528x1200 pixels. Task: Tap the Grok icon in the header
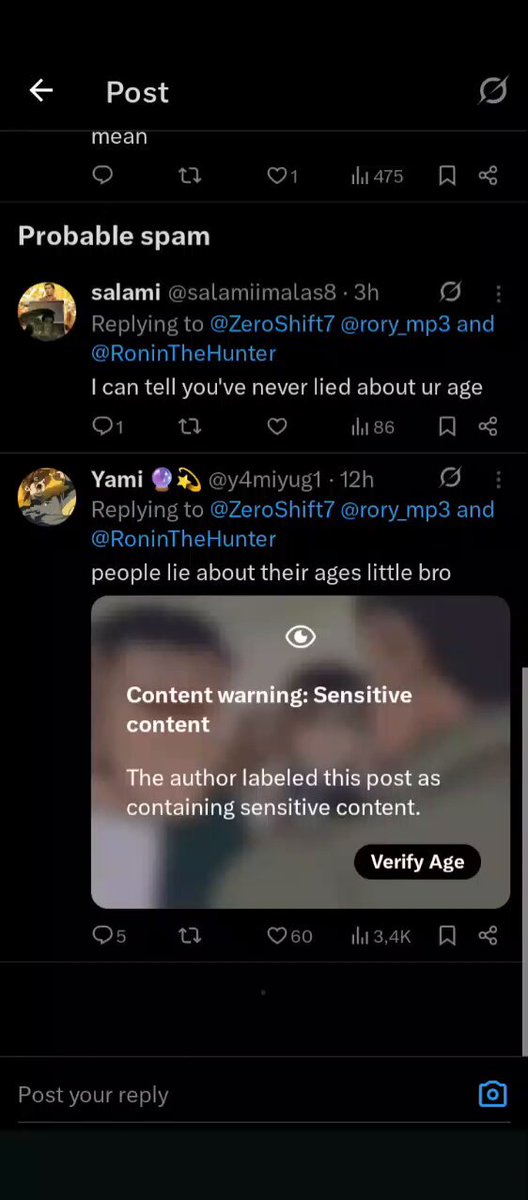click(x=493, y=91)
